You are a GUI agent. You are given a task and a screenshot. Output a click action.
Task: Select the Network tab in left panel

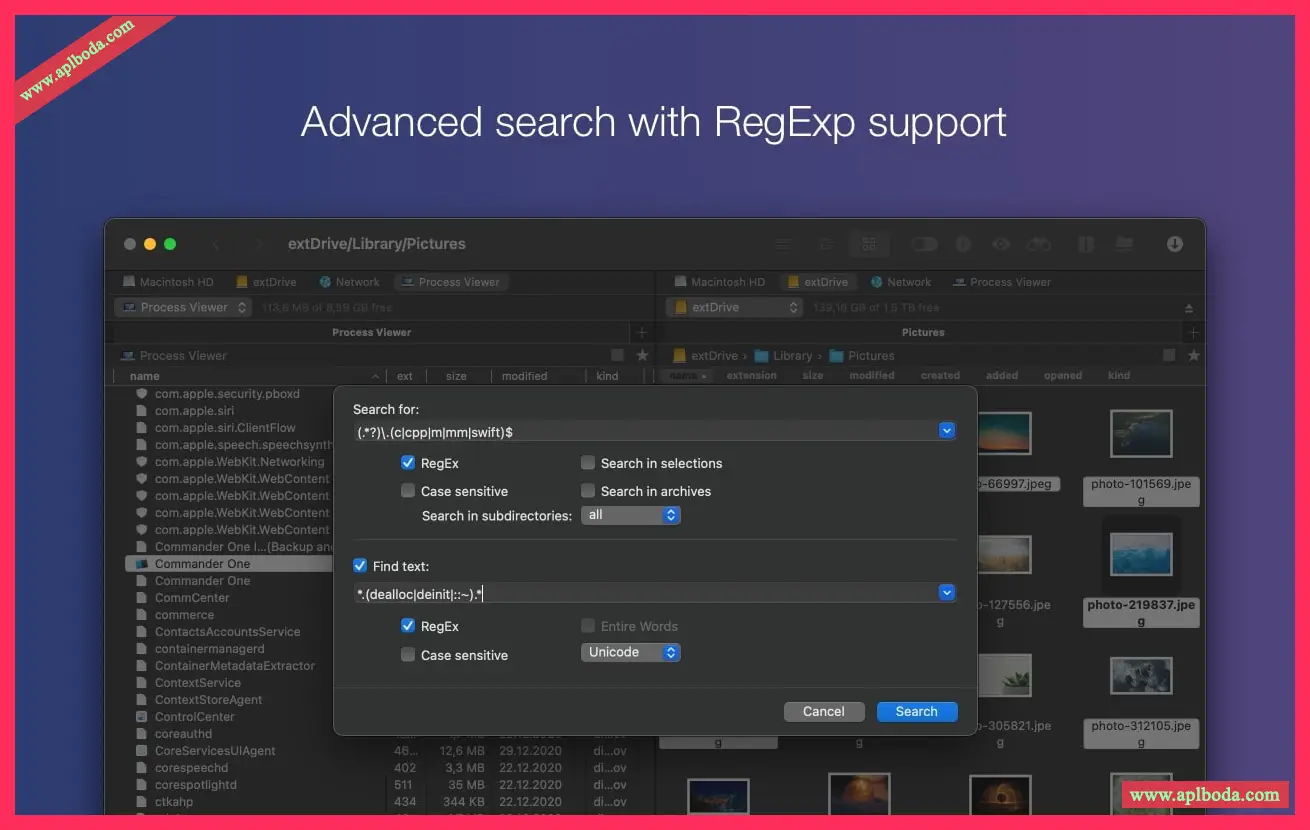(349, 282)
